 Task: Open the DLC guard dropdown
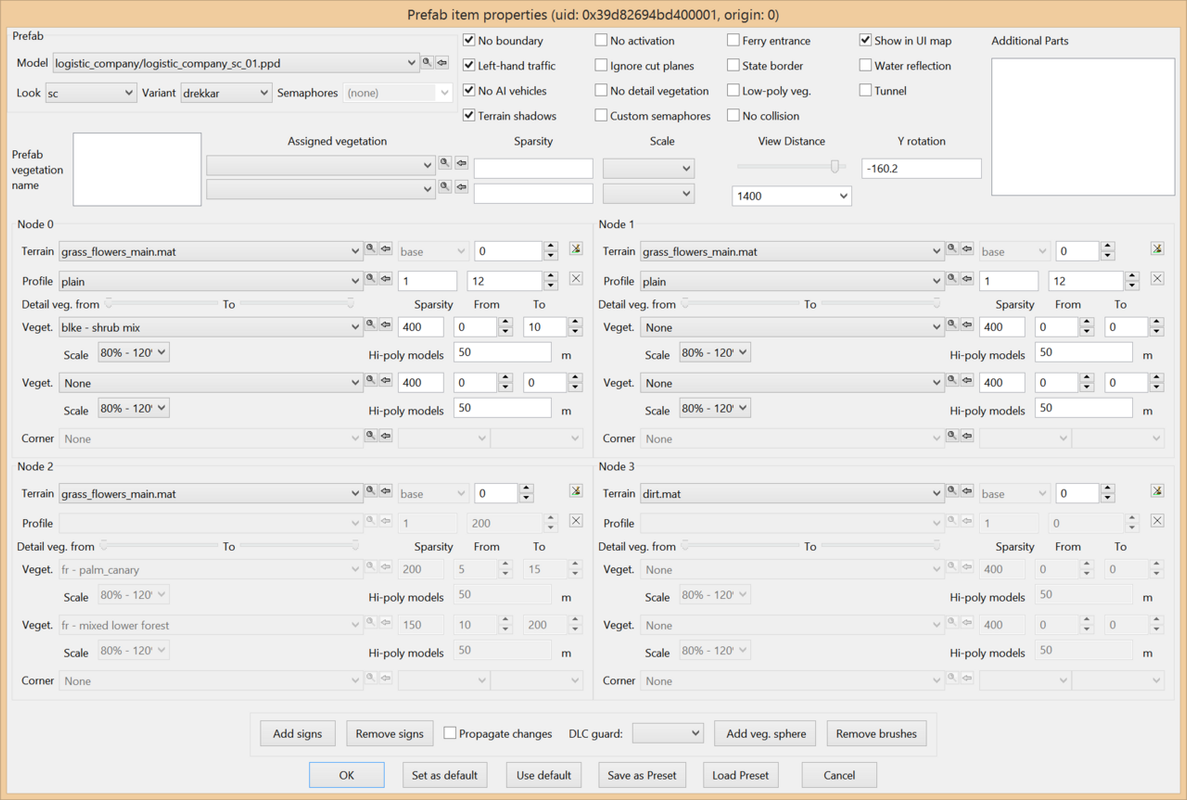pos(668,733)
